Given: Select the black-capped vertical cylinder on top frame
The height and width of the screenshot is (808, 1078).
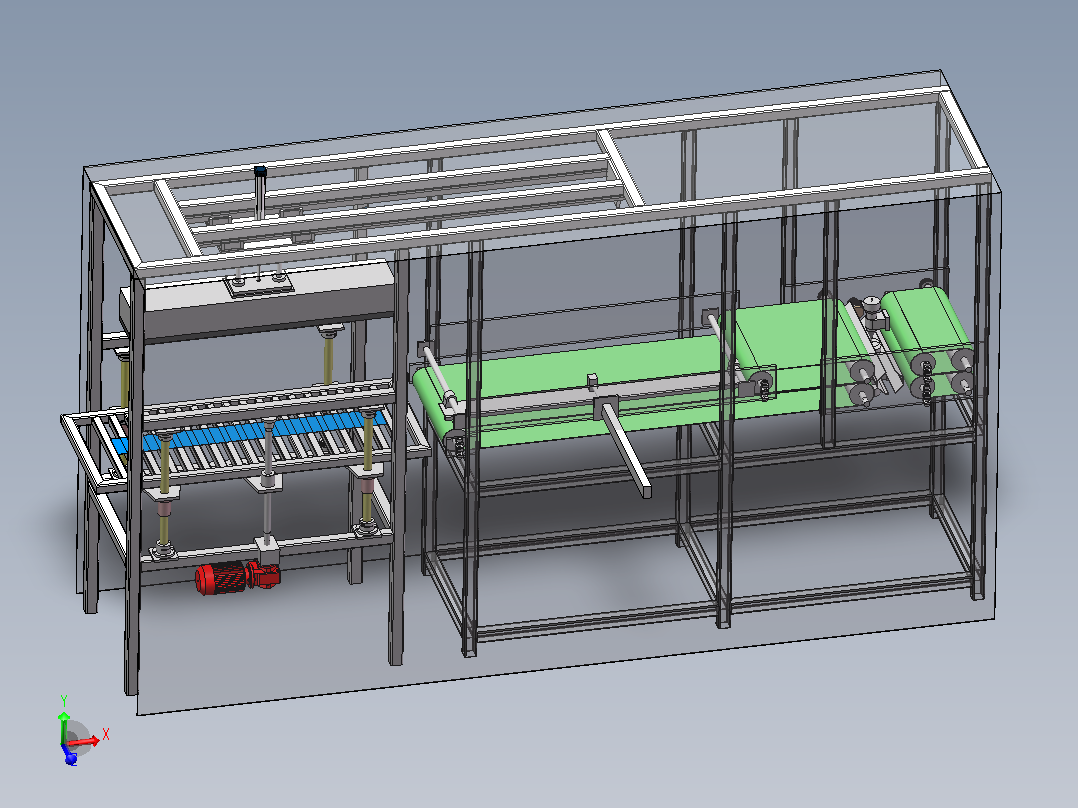Looking at the screenshot, I should (260, 193).
